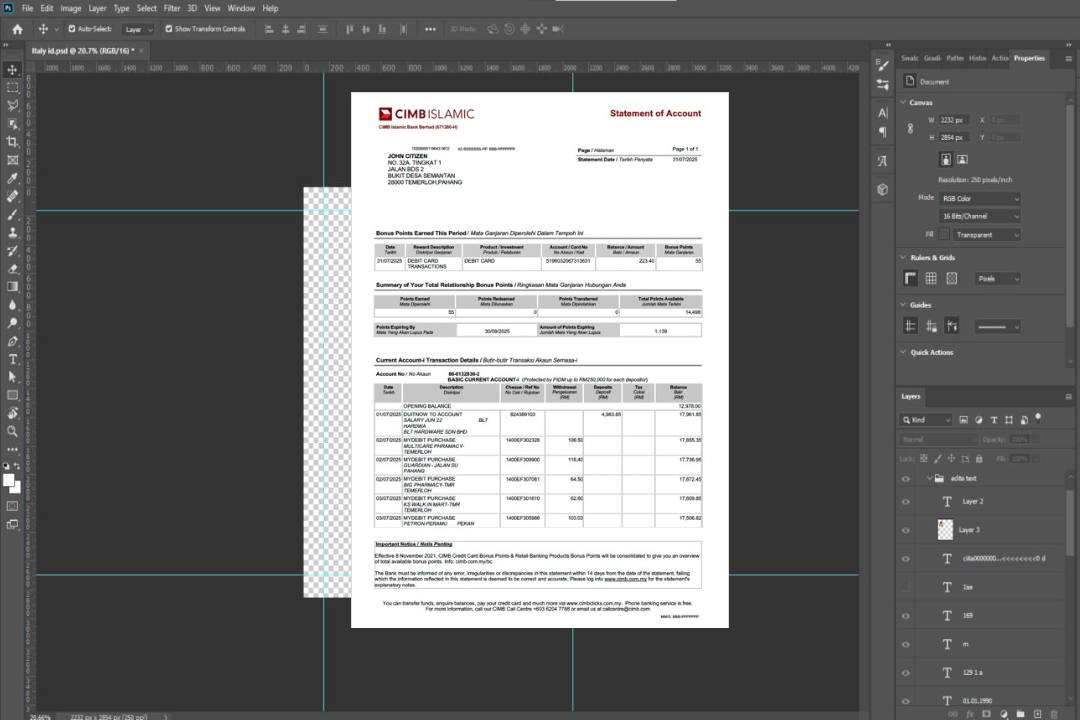Open the Transparent fill dropdown
The width and height of the screenshot is (1080, 720).
986,235
